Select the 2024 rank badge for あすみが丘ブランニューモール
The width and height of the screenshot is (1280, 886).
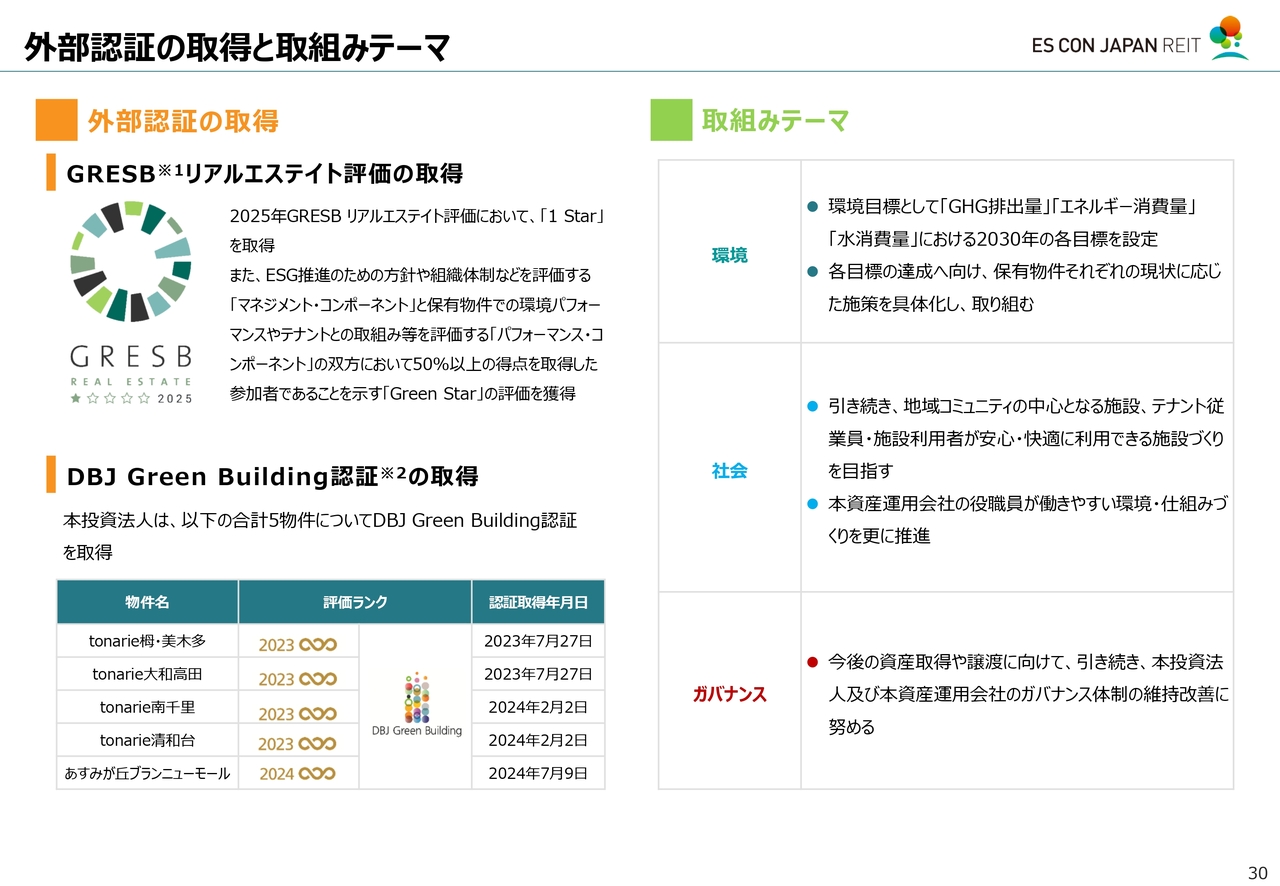tap(297, 774)
